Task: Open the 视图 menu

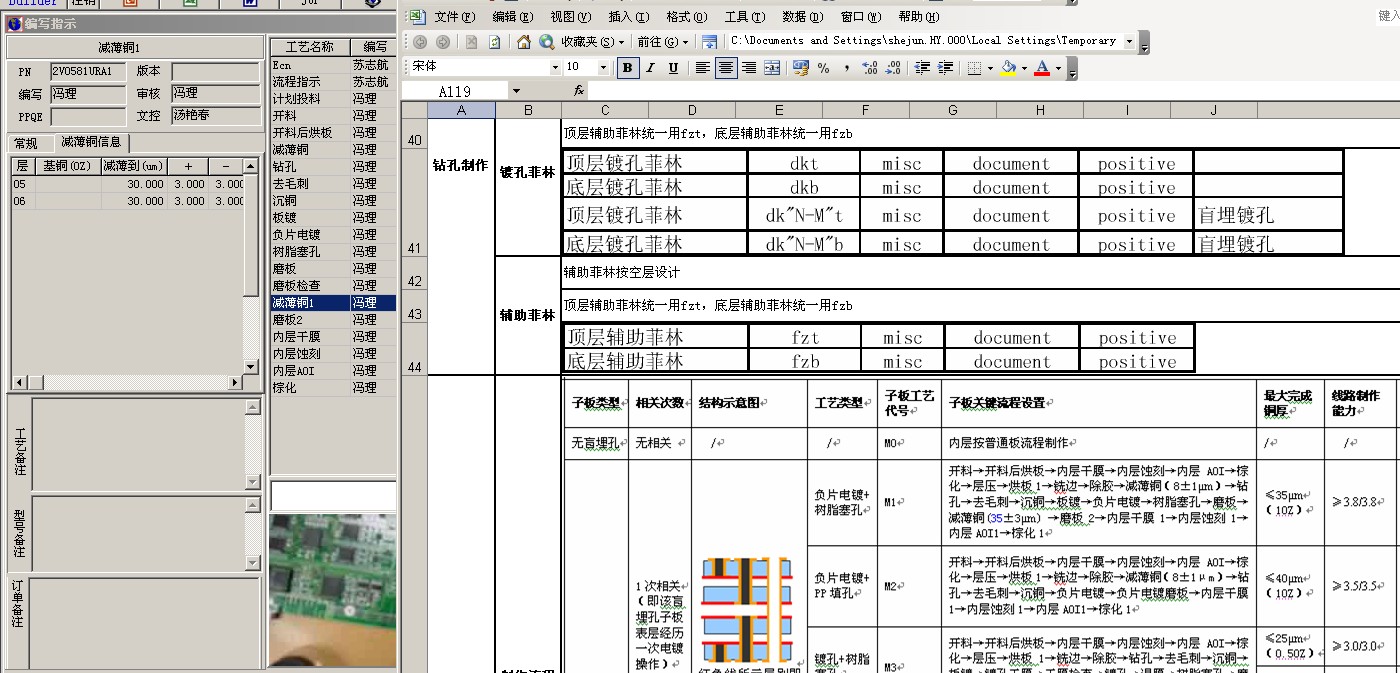Action: (x=570, y=17)
